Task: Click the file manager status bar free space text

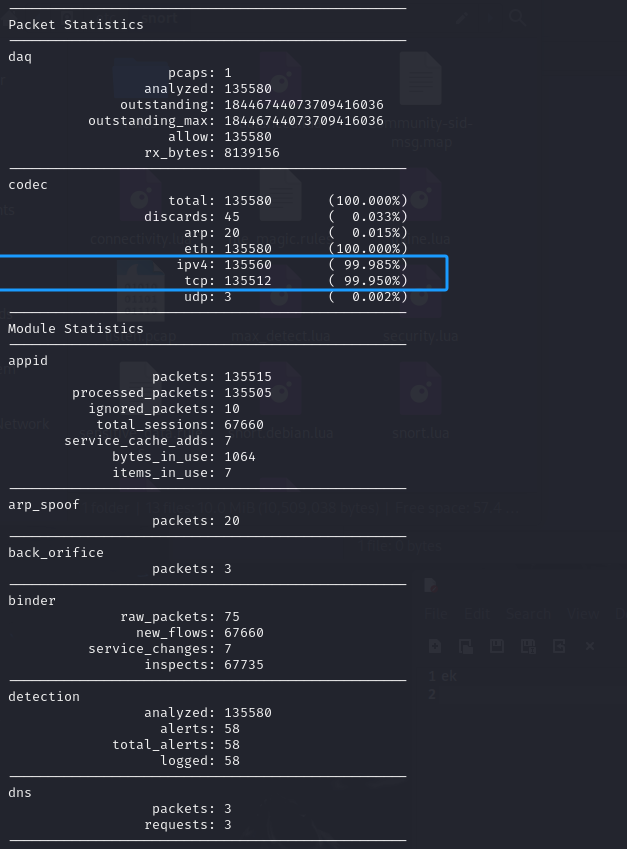Action: coord(458,508)
